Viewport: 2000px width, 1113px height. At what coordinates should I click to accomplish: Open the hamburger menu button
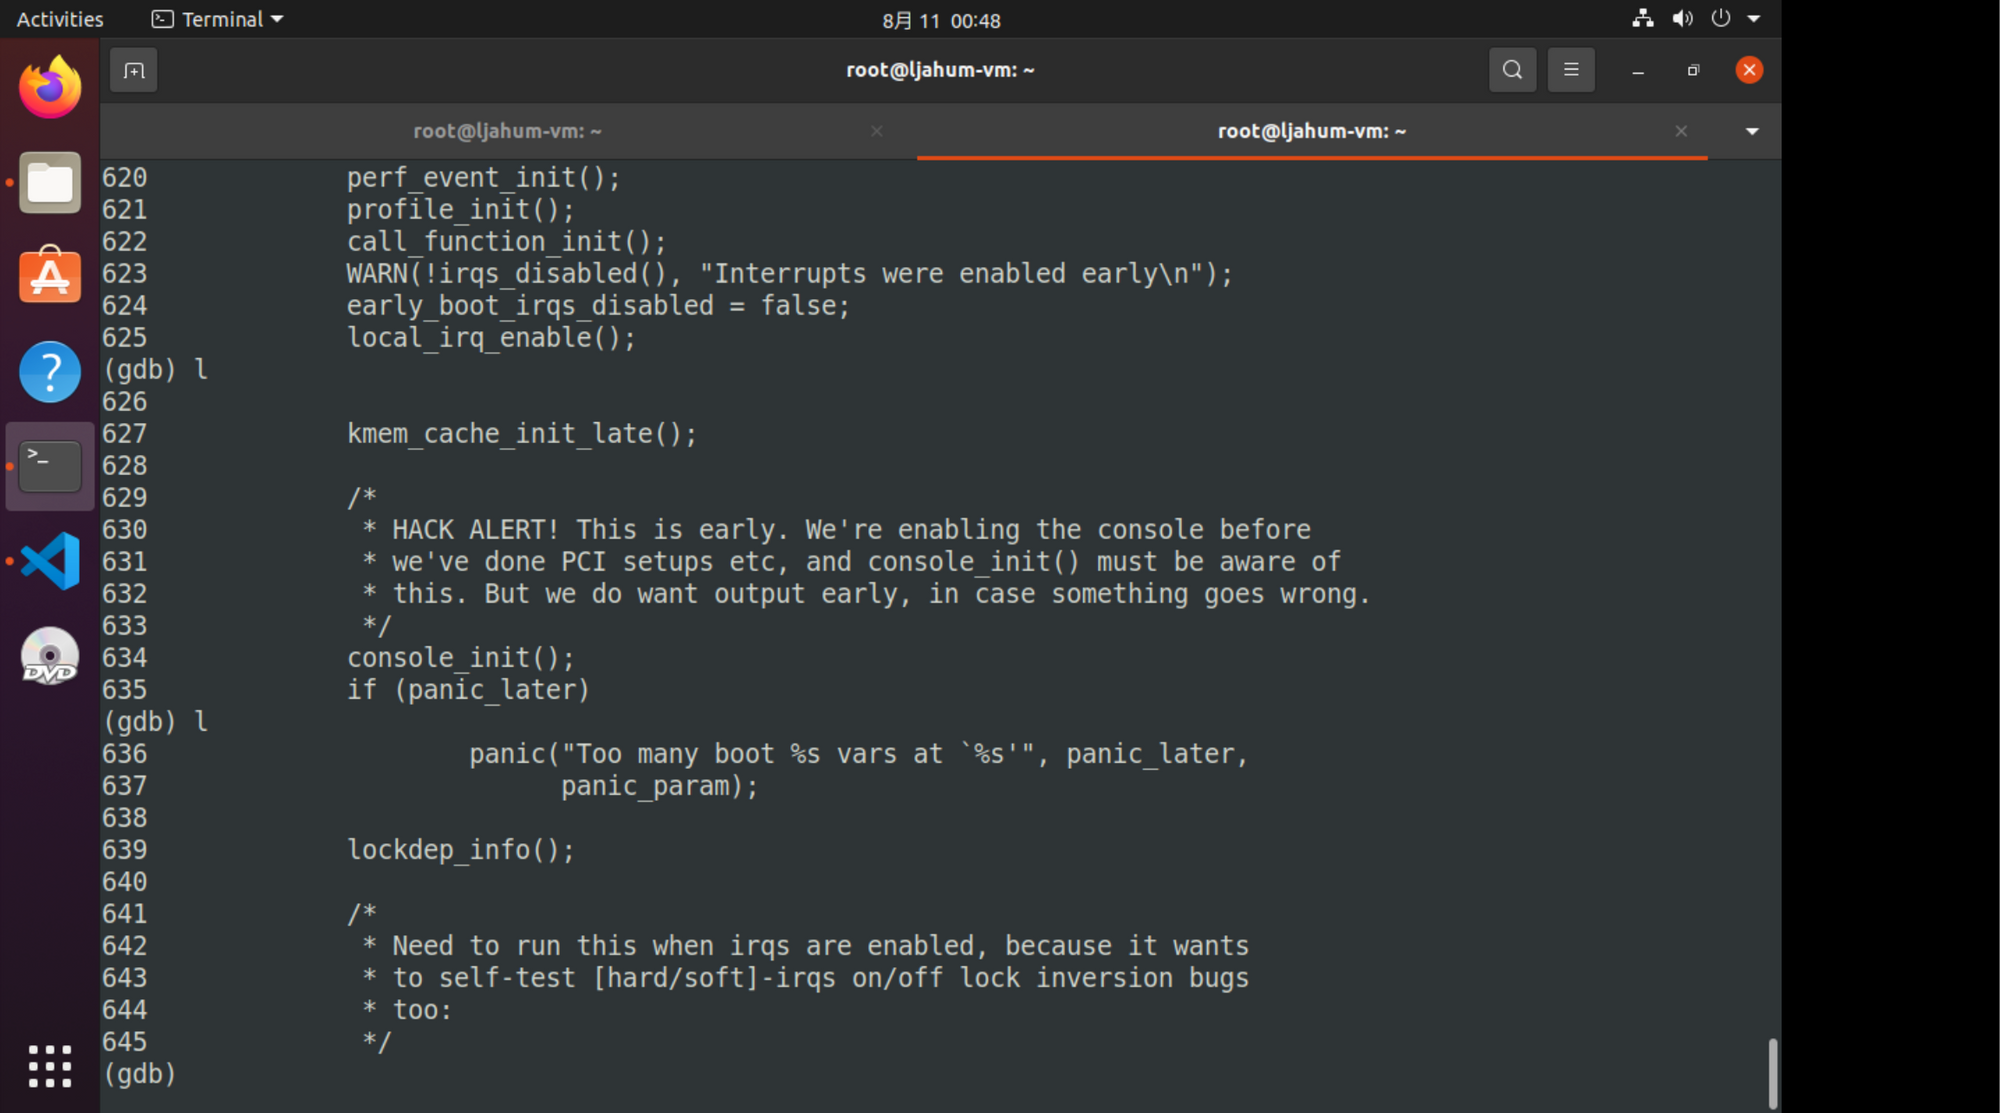coord(1571,70)
